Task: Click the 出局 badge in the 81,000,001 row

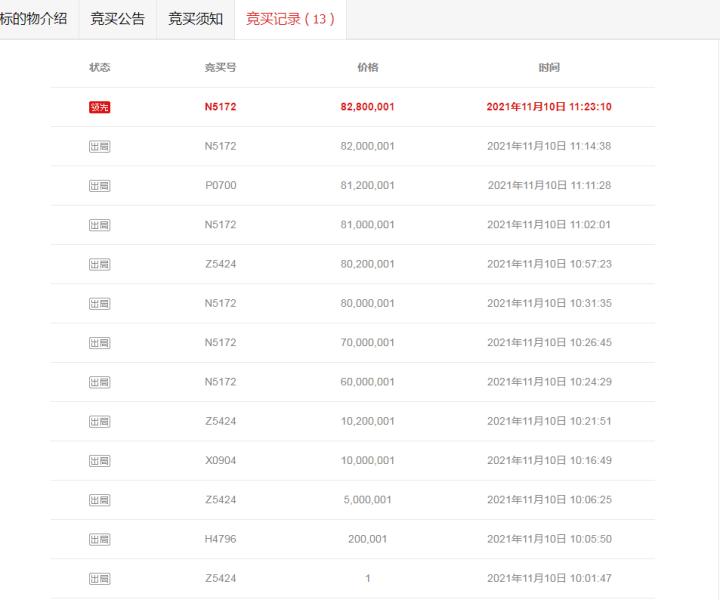Action: (x=100, y=225)
